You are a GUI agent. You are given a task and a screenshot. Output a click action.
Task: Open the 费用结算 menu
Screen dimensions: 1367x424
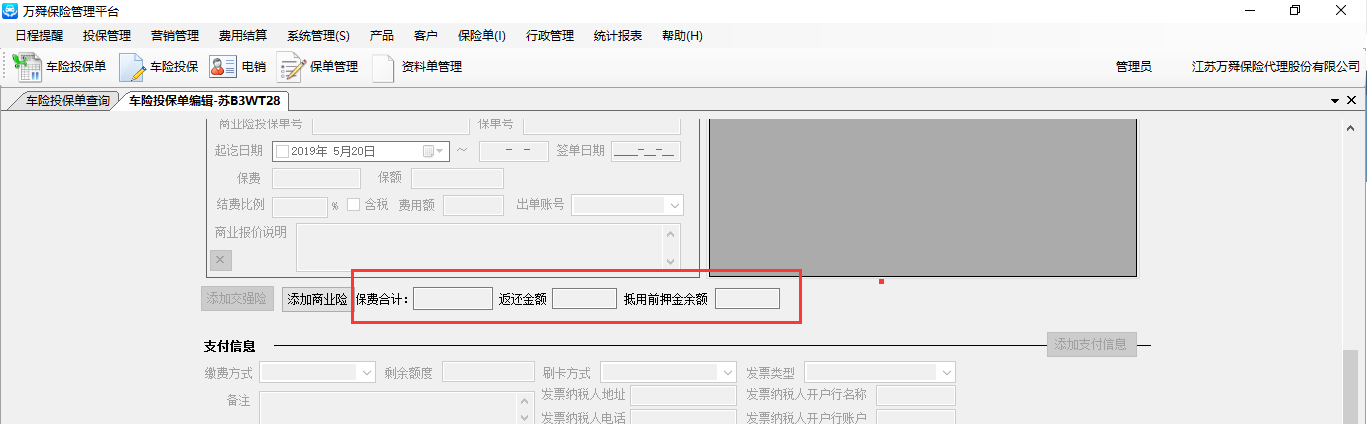pyautogui.click(x=243, y=35)
